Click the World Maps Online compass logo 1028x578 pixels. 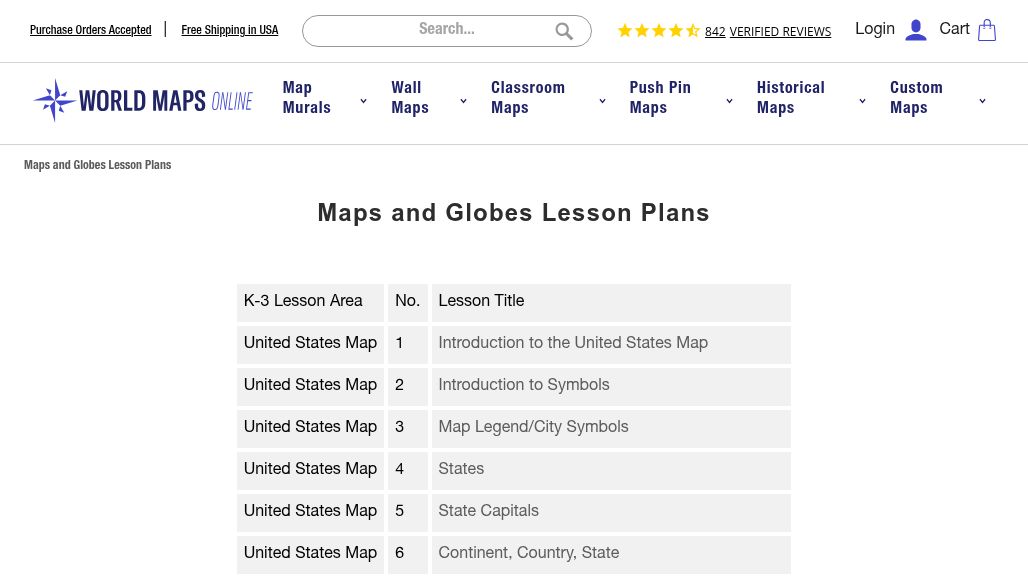55,101
